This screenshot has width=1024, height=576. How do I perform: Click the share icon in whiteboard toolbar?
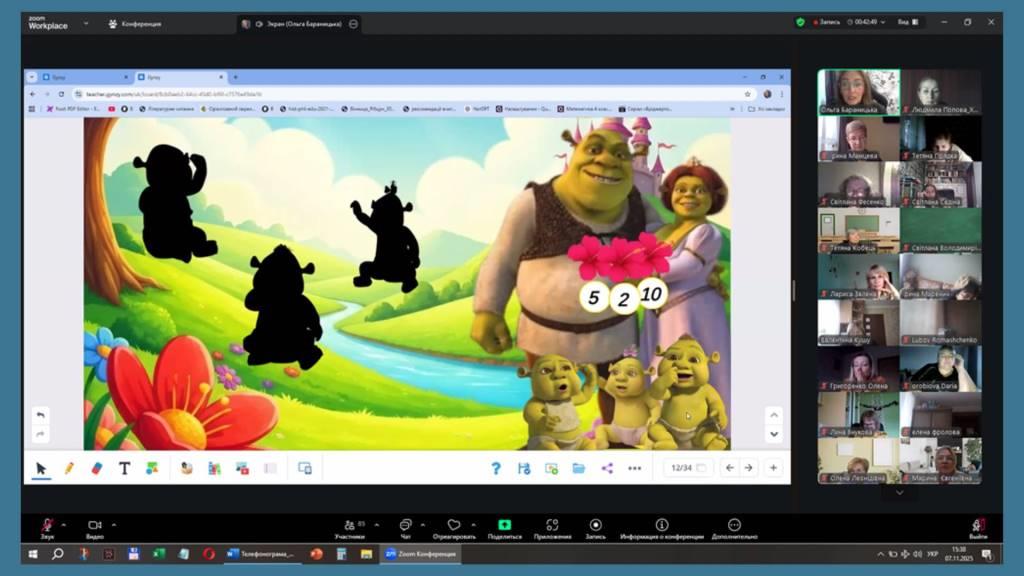pos(607,468)
